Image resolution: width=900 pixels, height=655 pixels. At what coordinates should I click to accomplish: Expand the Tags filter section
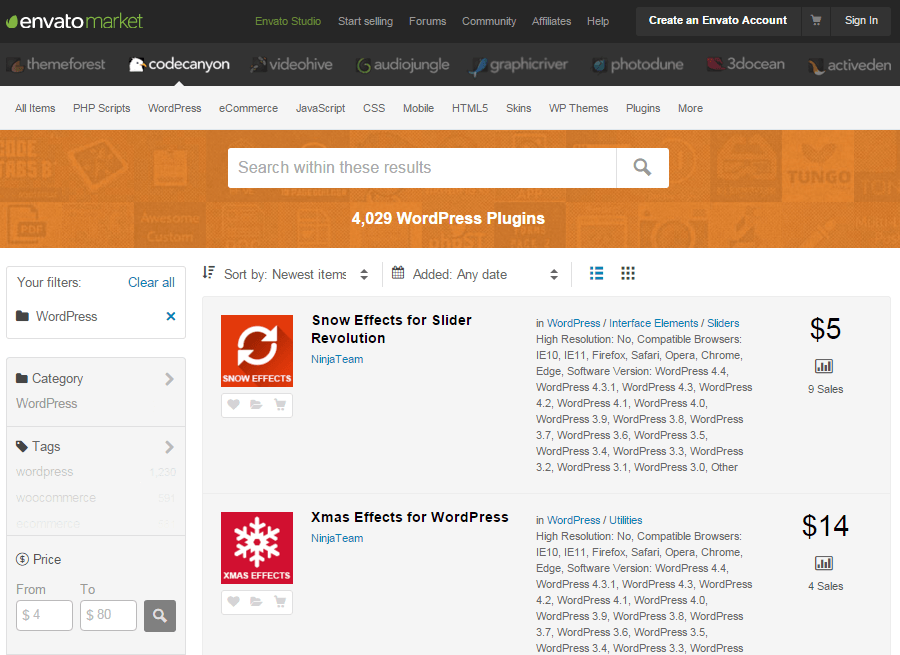click(x=169, y=447)
